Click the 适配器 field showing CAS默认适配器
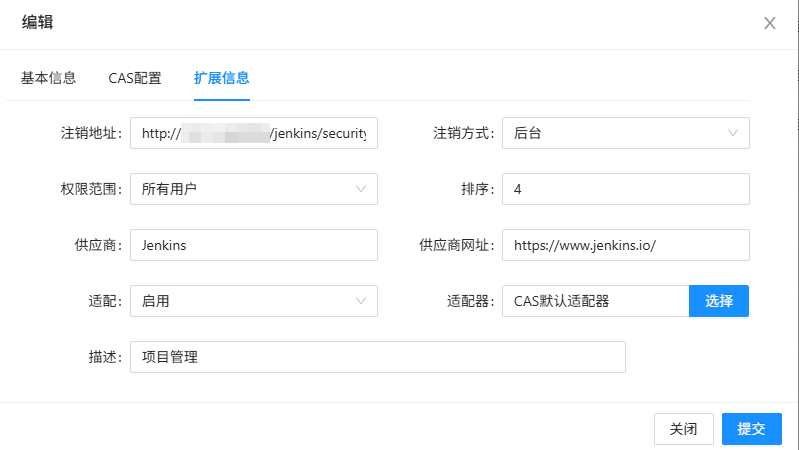Viewport: 799px width, 450px height. (595, 301)
